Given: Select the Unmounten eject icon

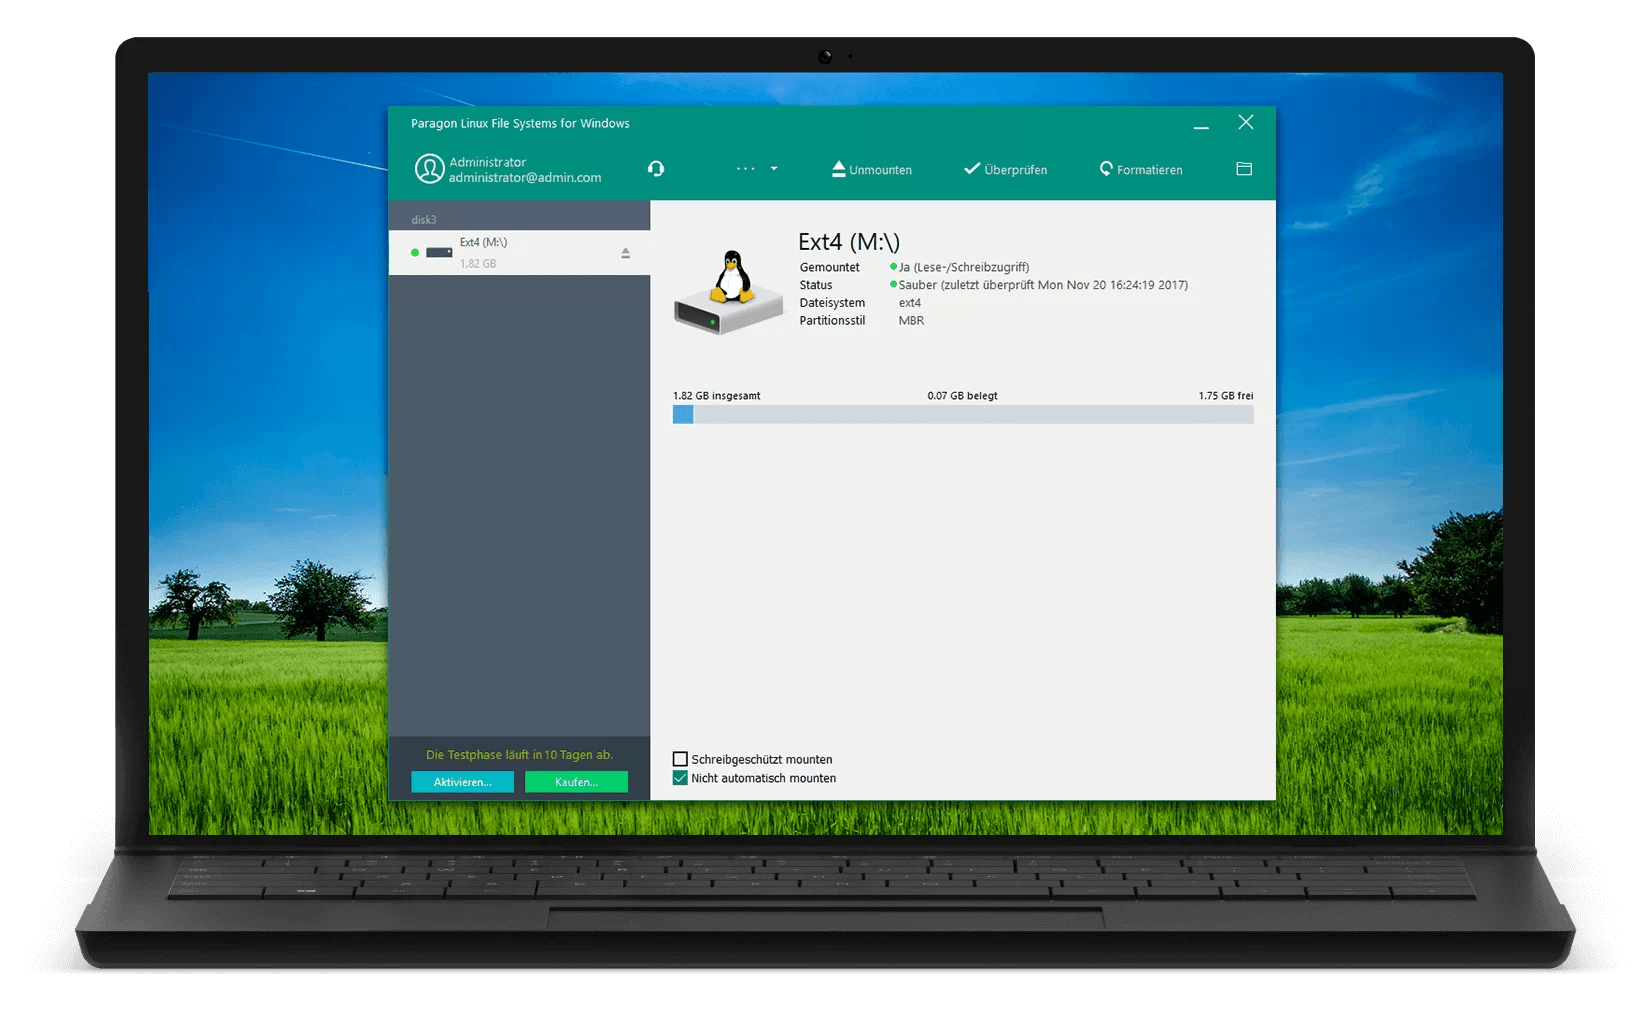Looking at the screenshot, I should pos(838,168).
